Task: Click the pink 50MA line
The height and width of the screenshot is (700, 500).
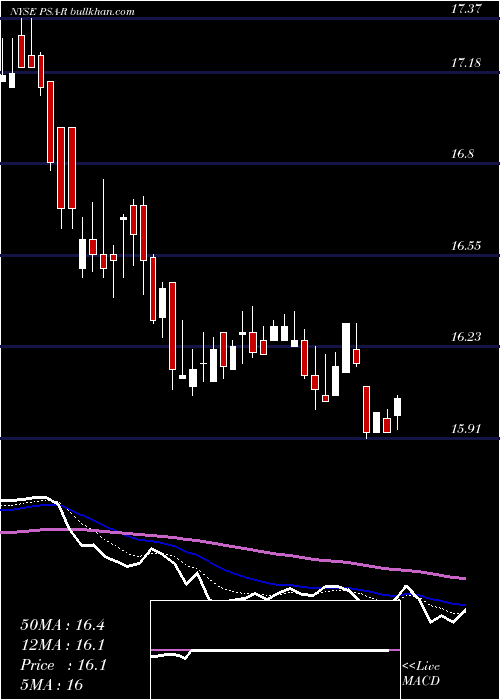Action: tap(232, 546)
